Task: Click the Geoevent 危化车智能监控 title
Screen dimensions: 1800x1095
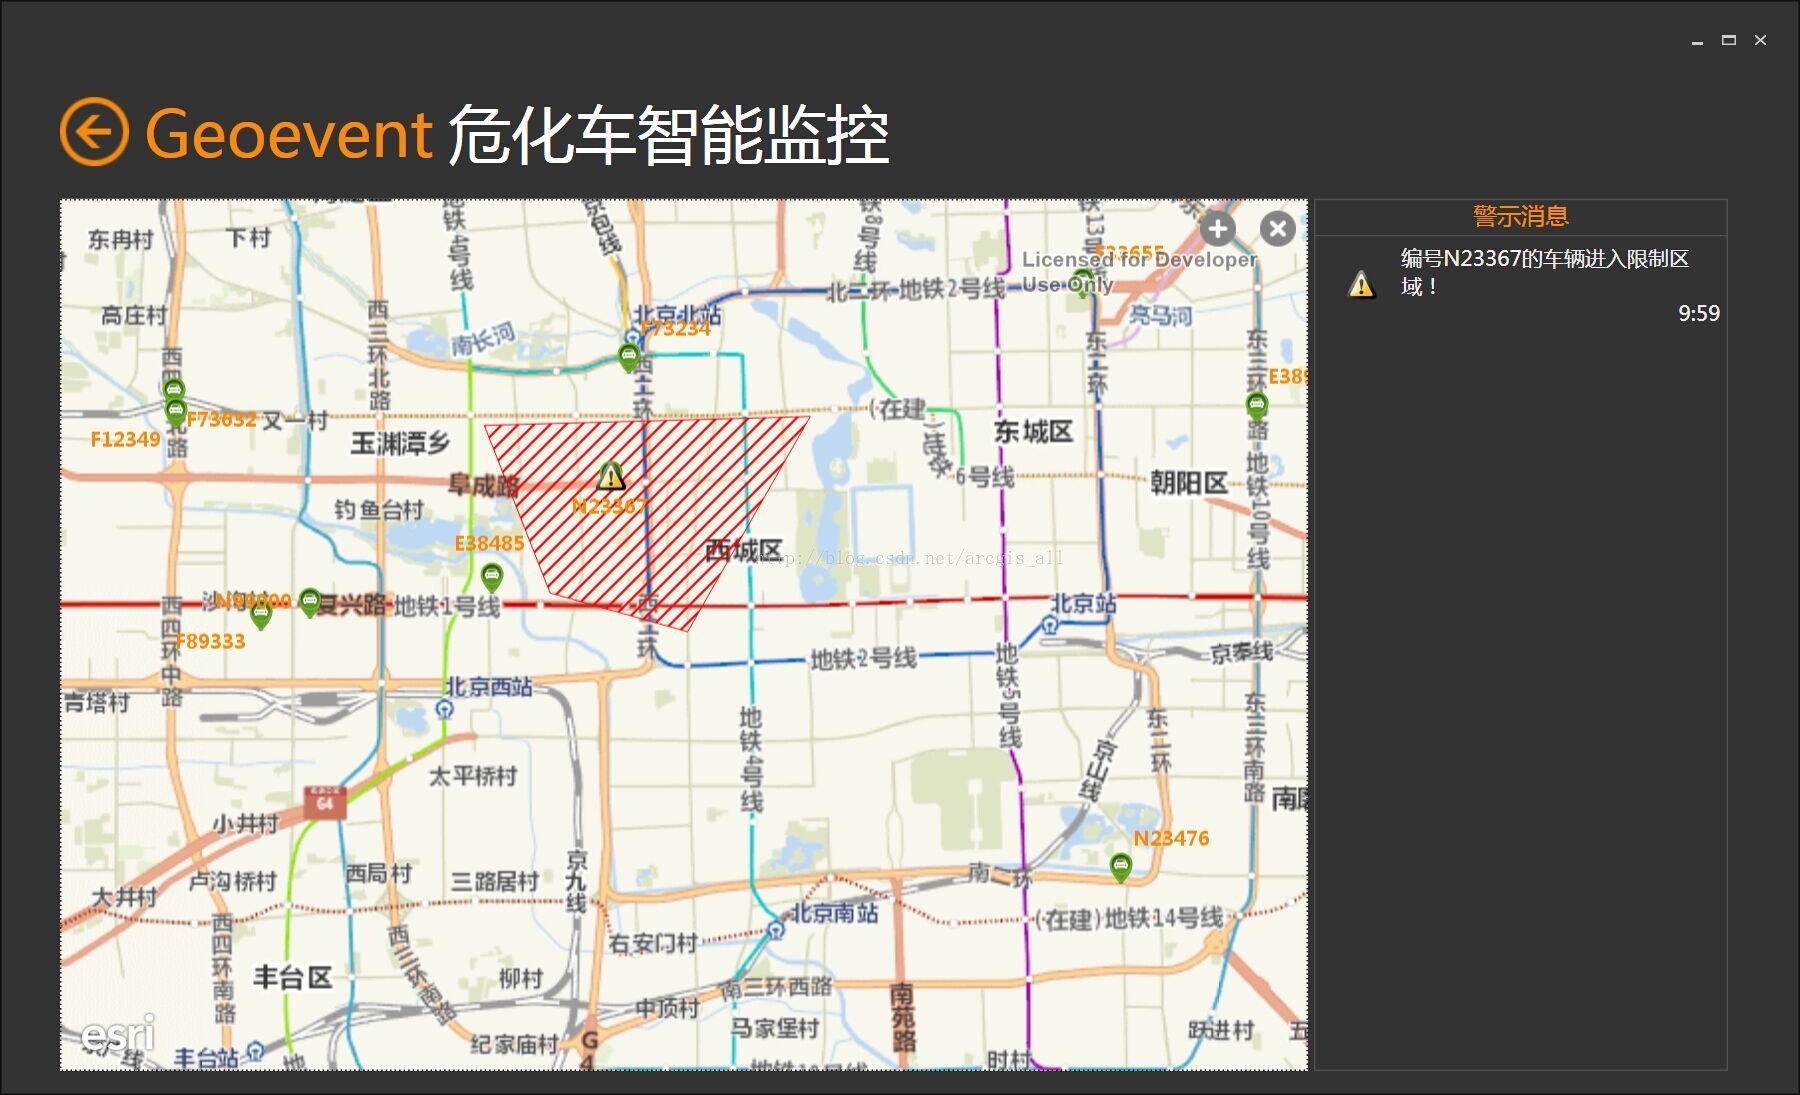Action: (x=517, y=134)
